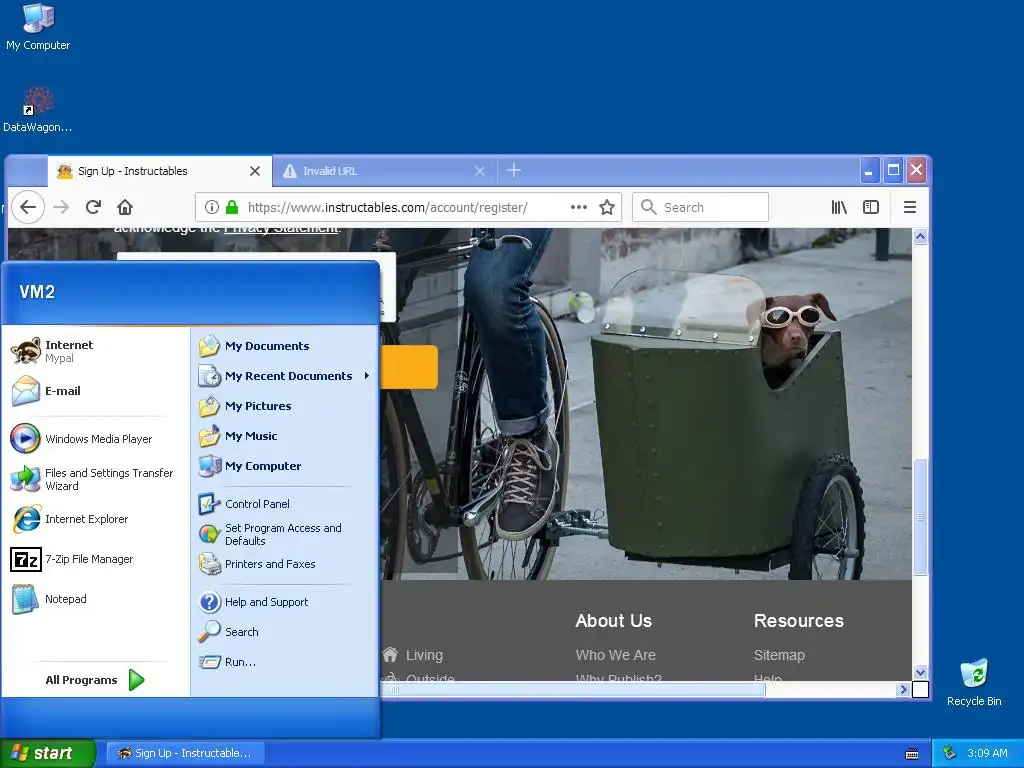The height and width of the screenshot is (768, 1024).
Task: Select the Recycle Bin desktop icon
Action: click(974, 683)
